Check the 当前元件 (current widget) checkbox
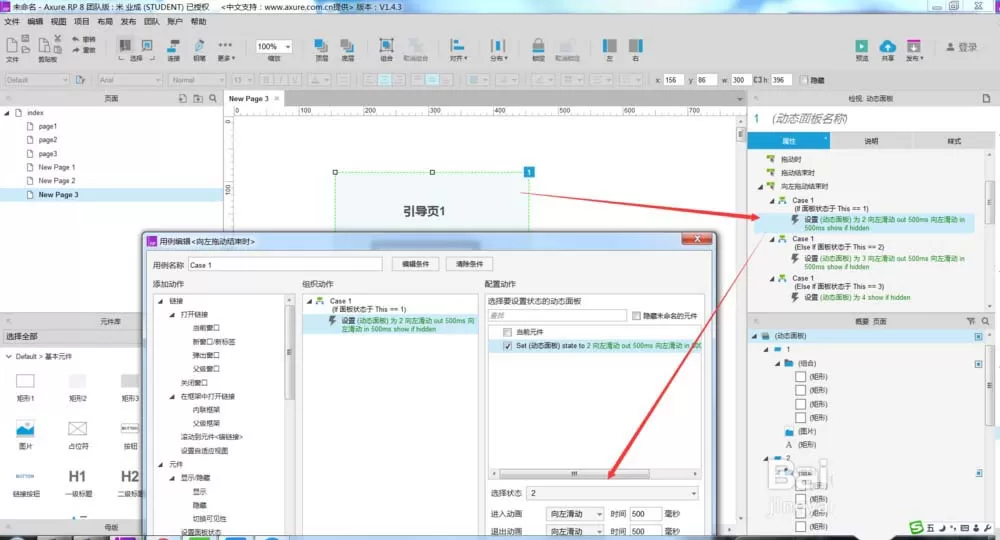Viewport: 1000px width, 540px height. click(x=507, y=332)
